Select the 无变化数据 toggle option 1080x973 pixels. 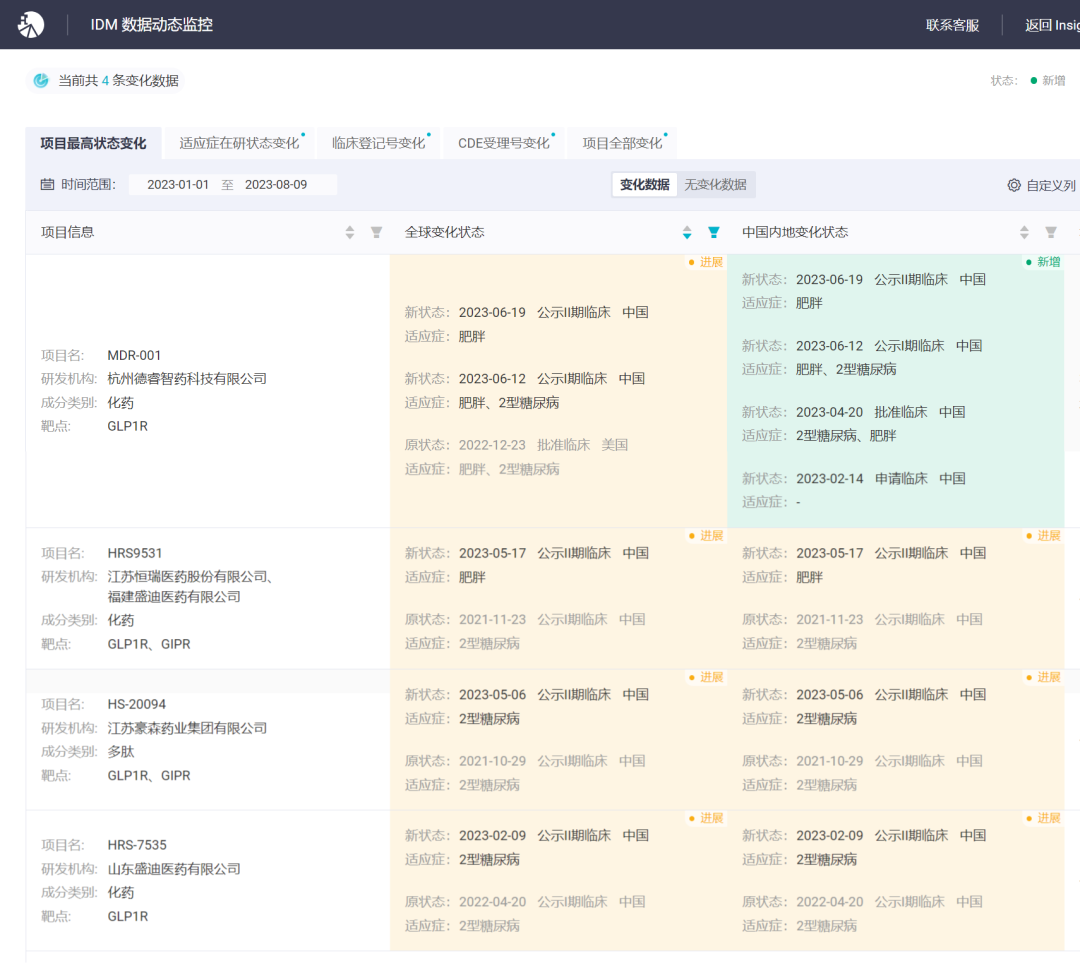[x=716, y=185]
